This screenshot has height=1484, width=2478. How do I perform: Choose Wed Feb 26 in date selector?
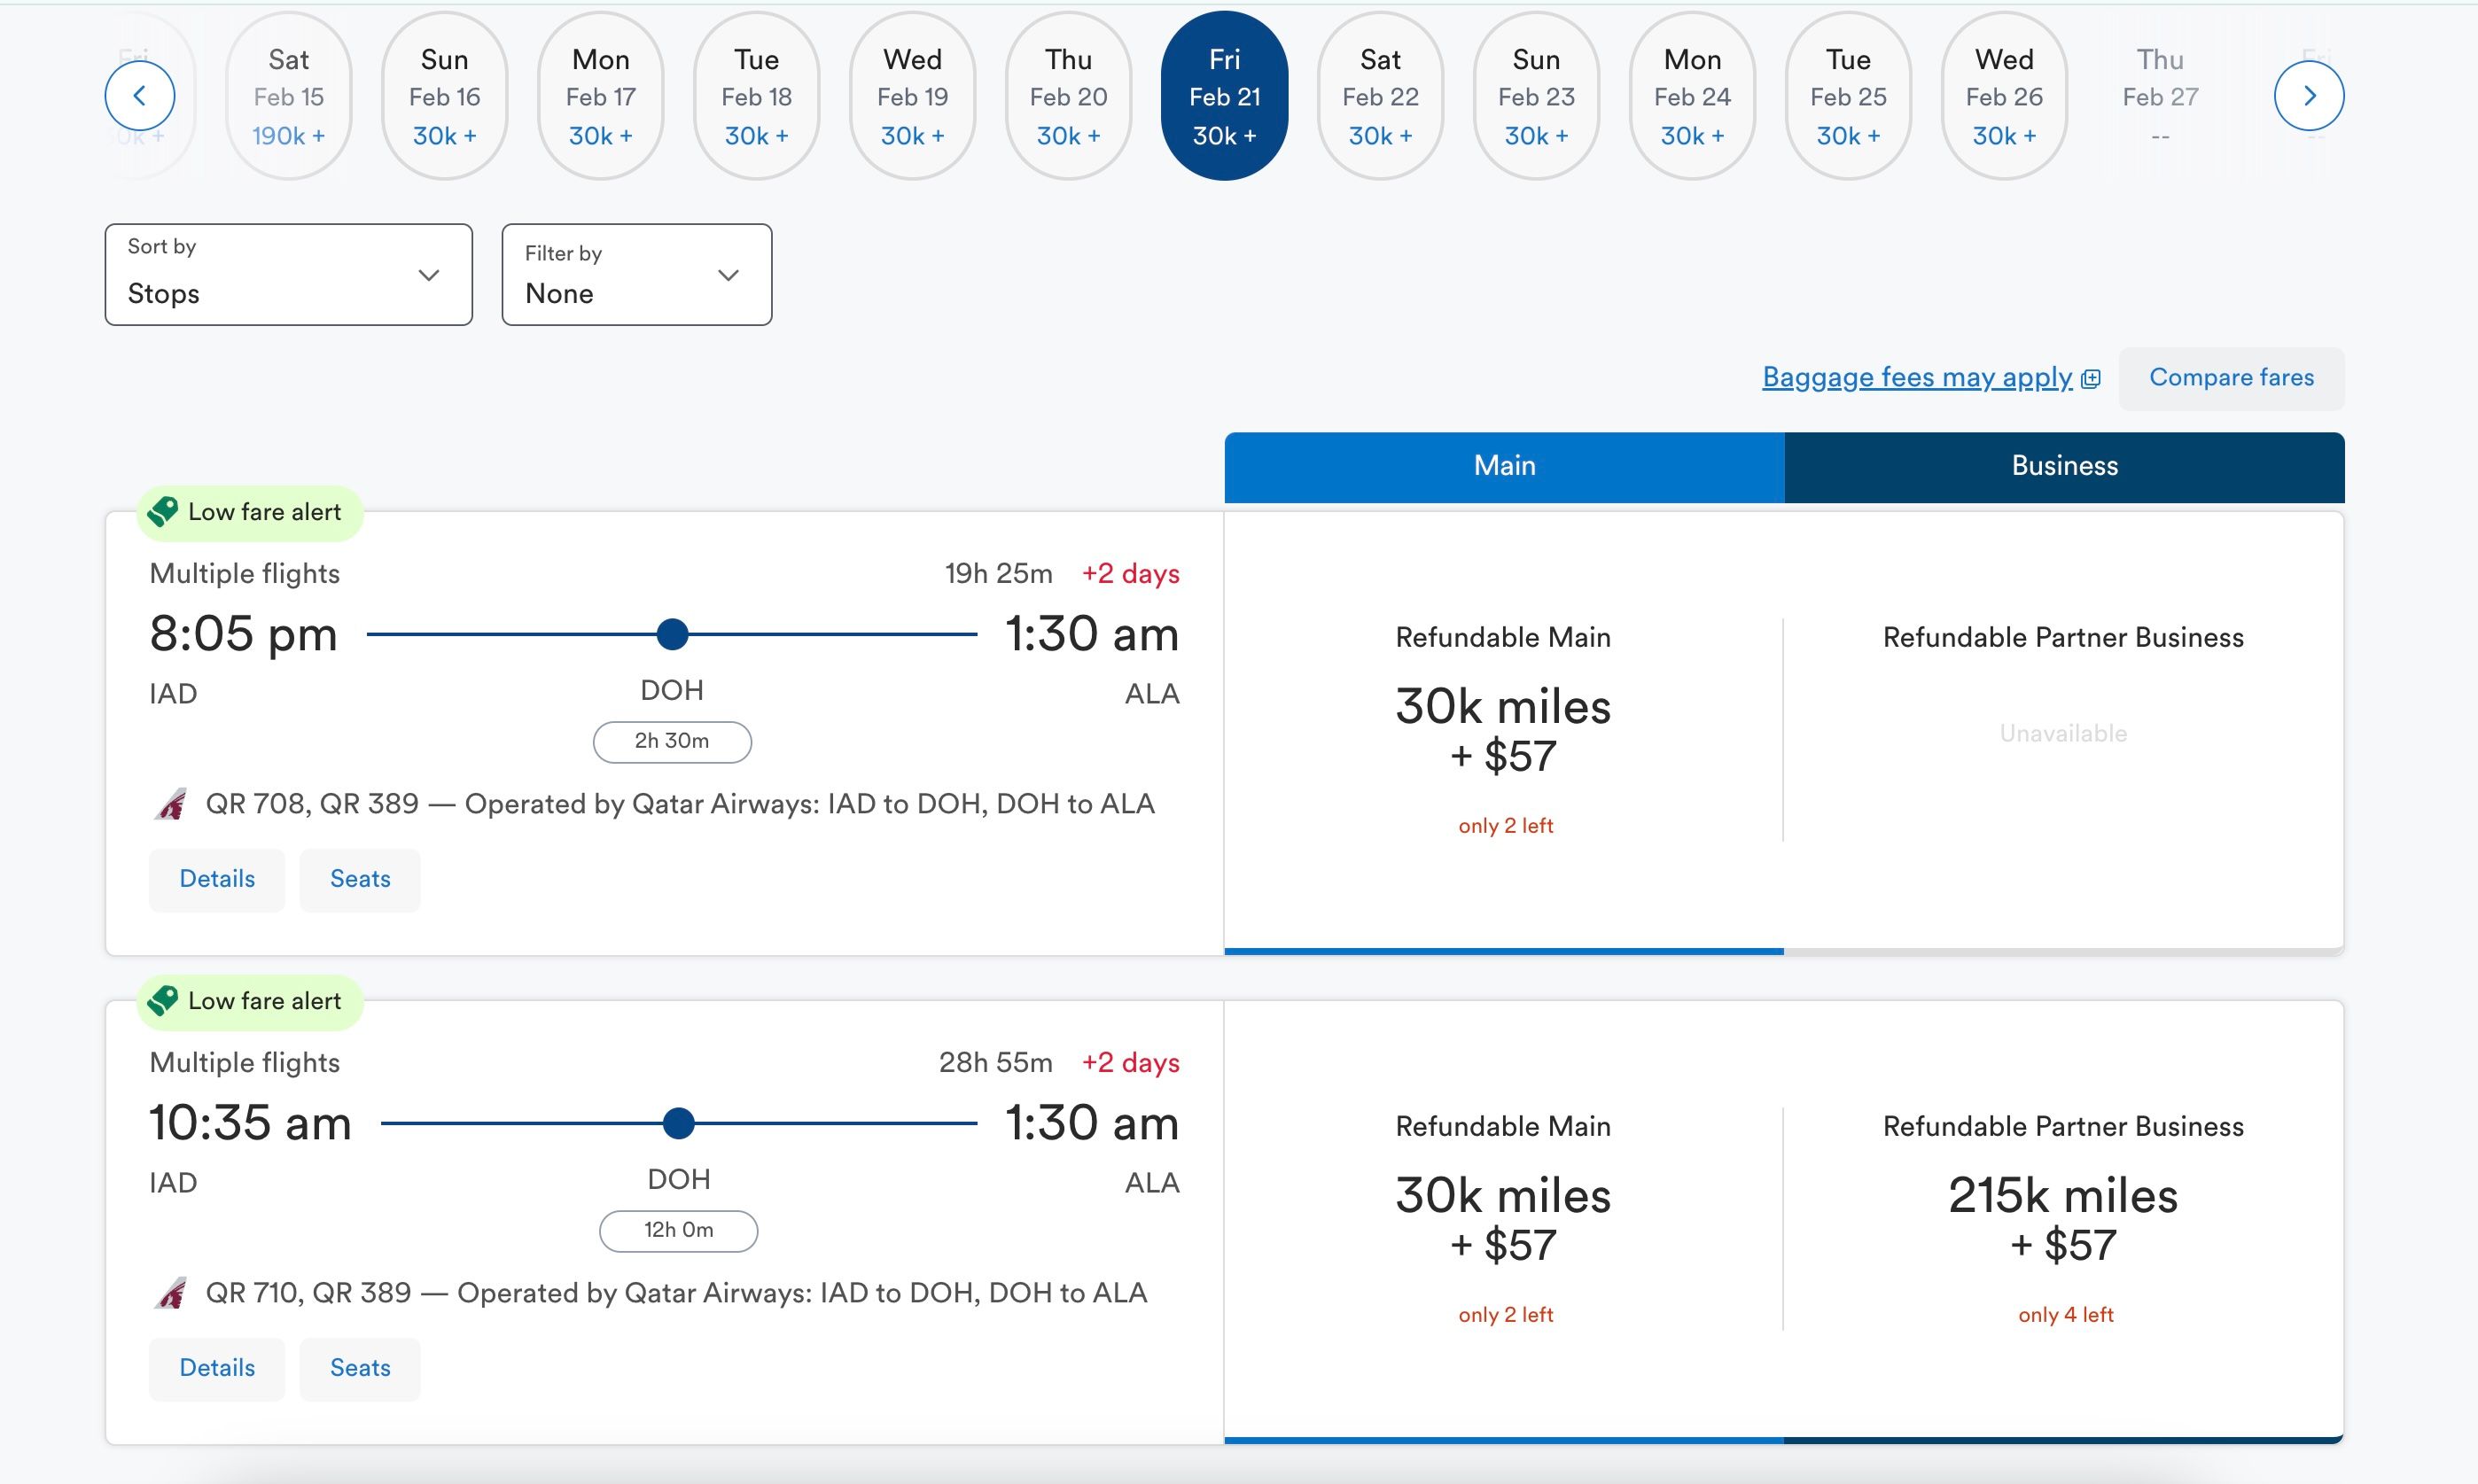tap(2003, 96)
